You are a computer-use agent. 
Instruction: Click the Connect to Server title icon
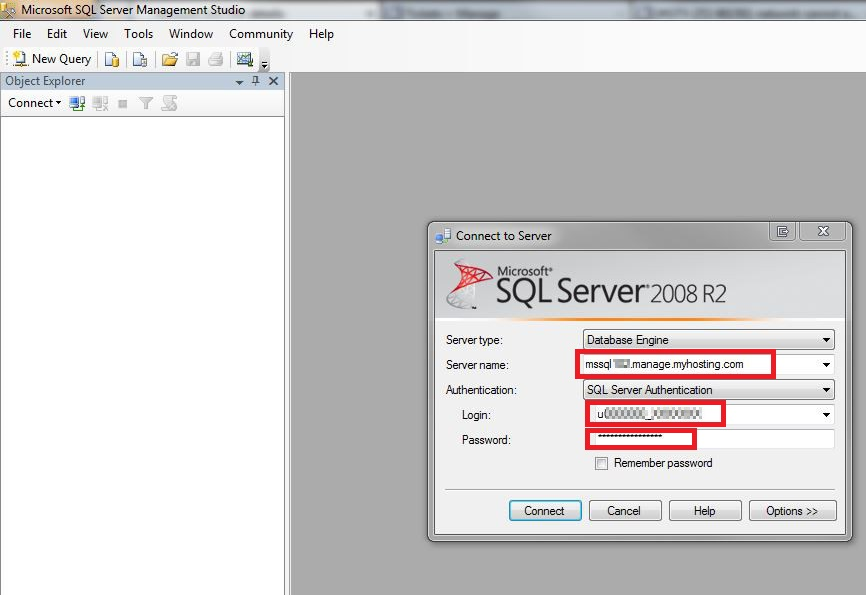[443, 236]
